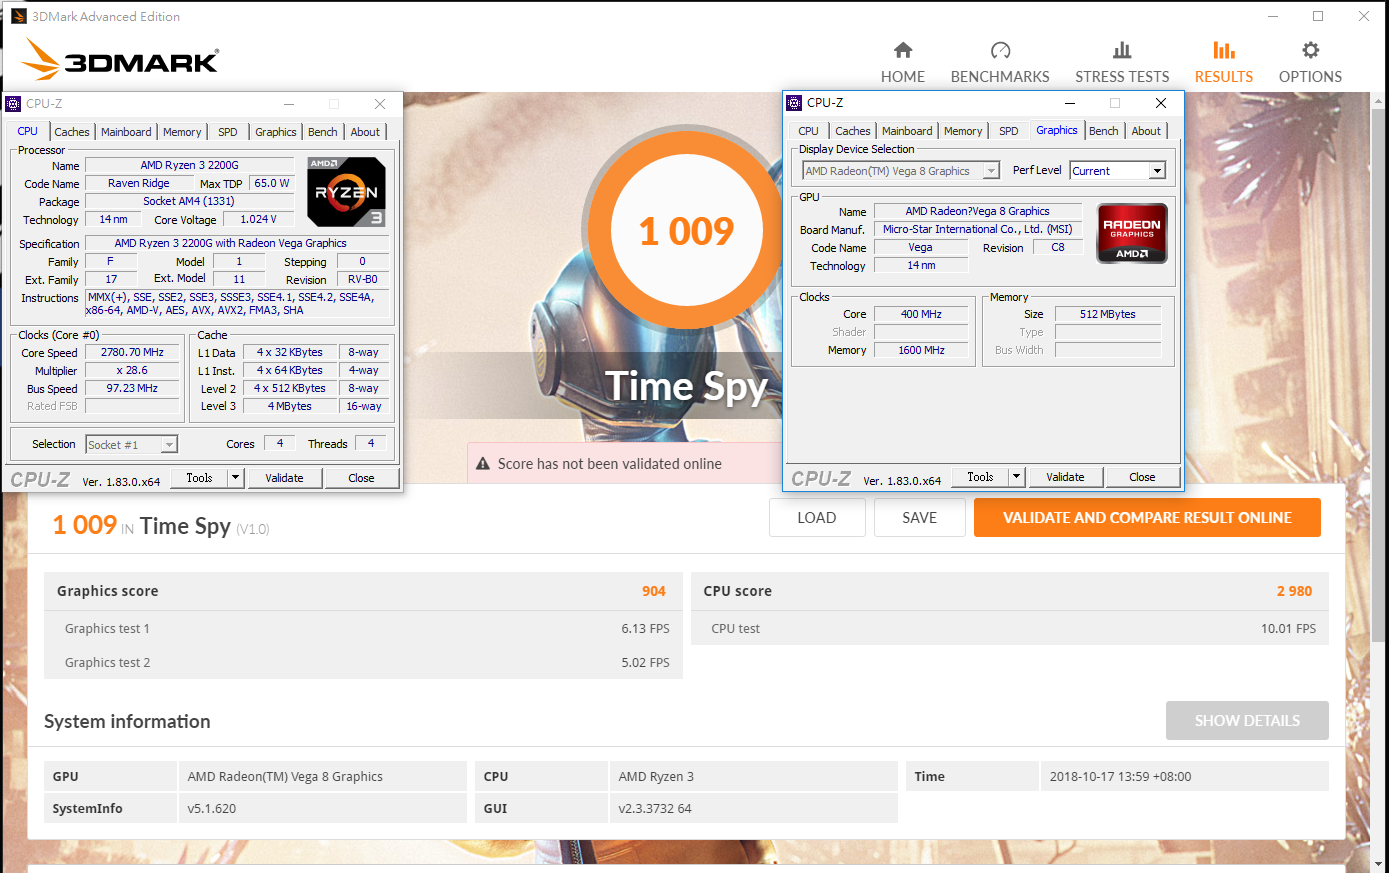The width and height of the screenshot is (1389, 873).
Task: Open the Perf Level Current dropdown
Action: (1157, 171)
